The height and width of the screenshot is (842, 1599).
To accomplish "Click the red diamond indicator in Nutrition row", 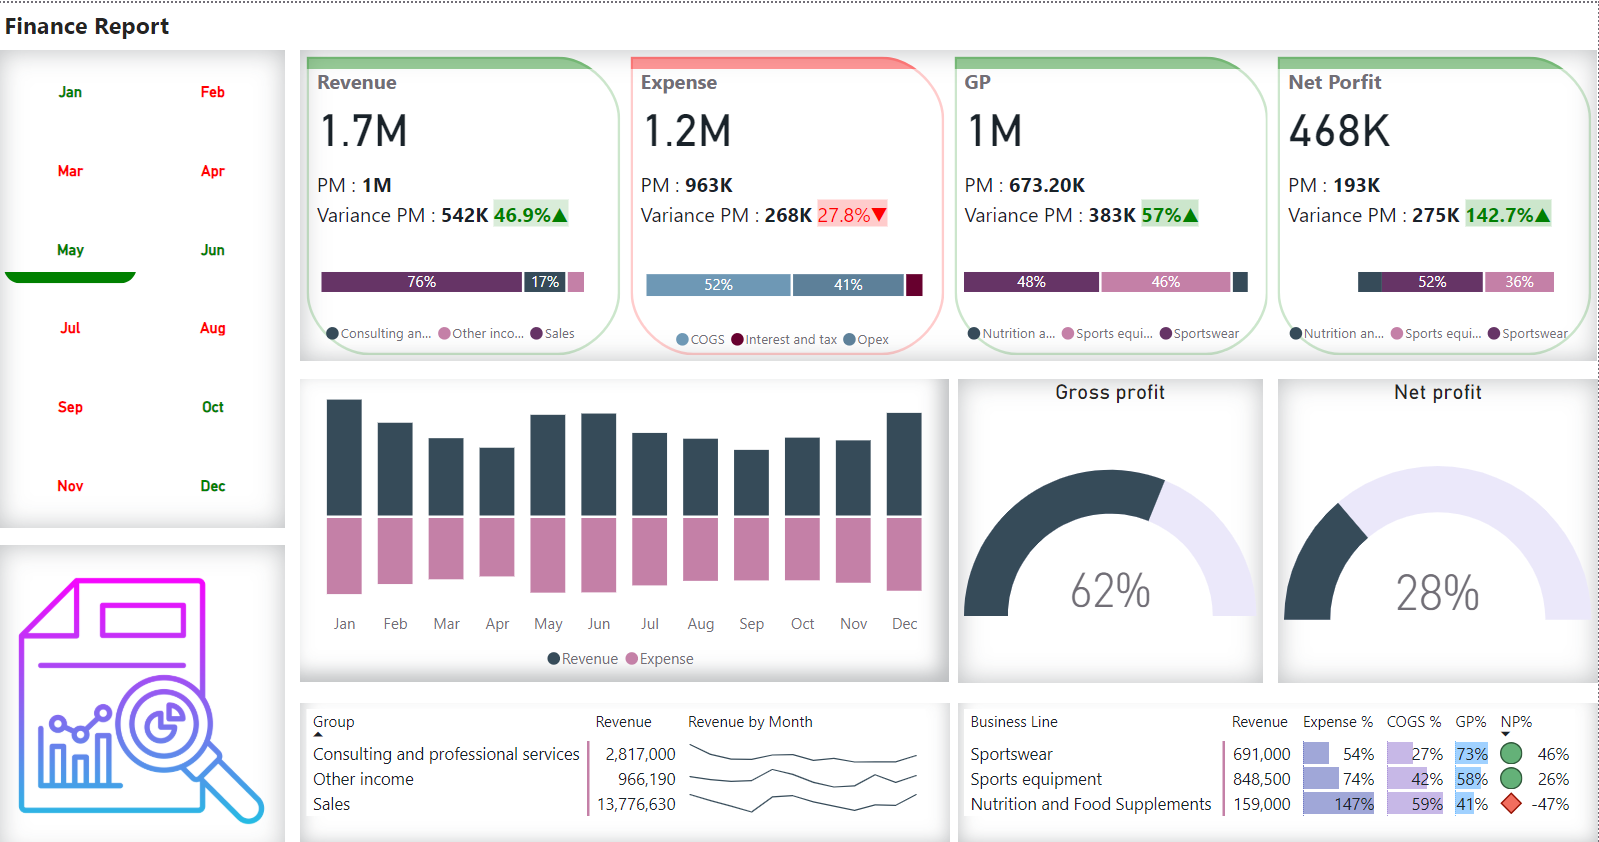I will coord(1511,804).
